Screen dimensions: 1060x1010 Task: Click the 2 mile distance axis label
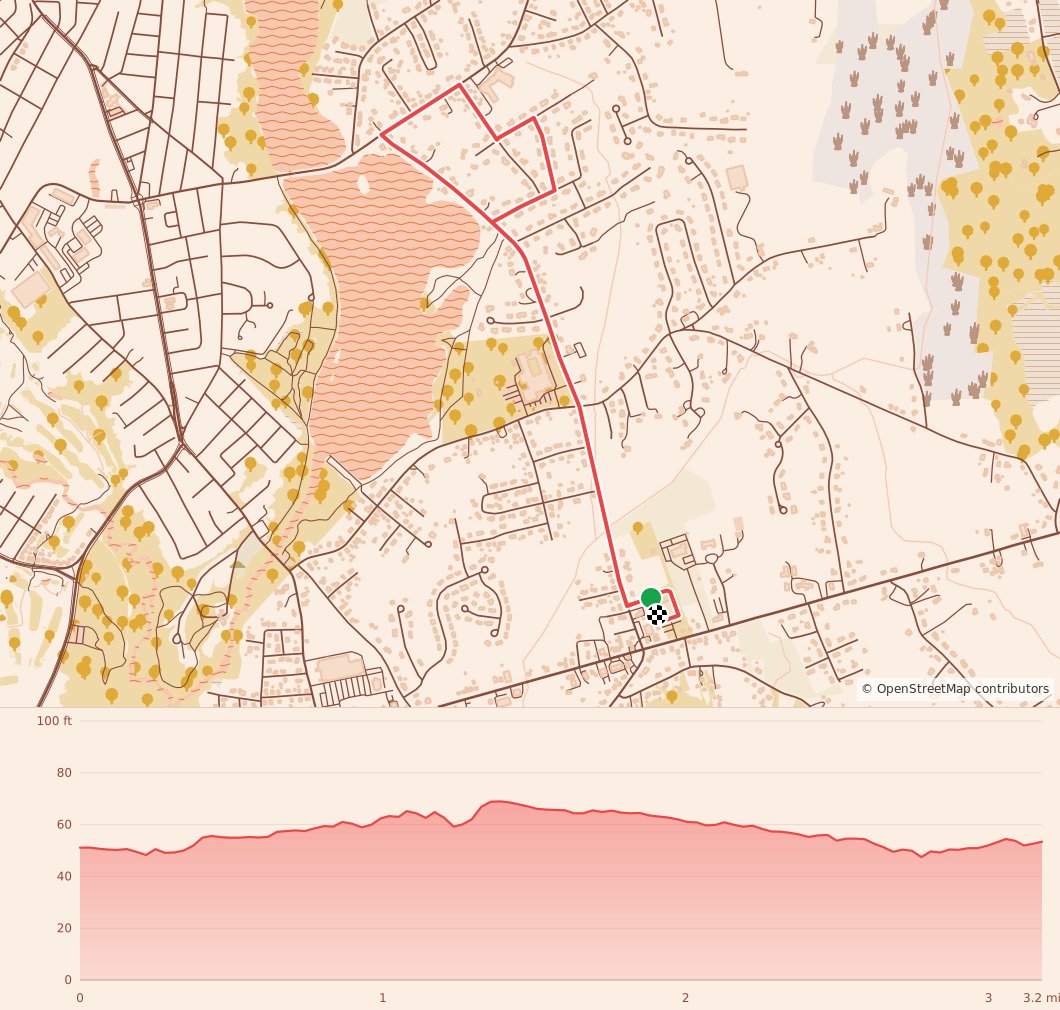(685, 998)
